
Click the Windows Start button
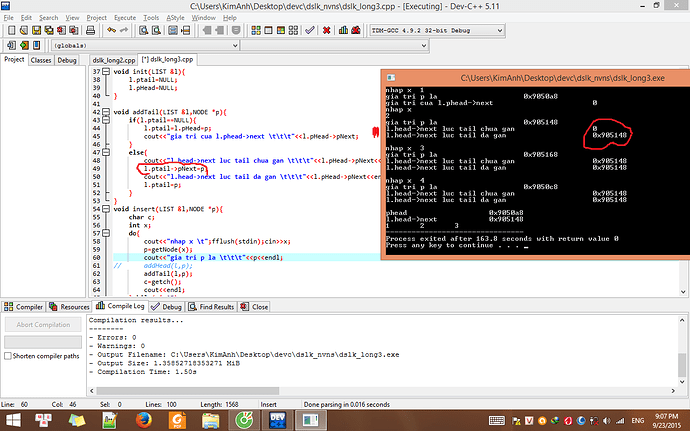[x=11, y=418]
